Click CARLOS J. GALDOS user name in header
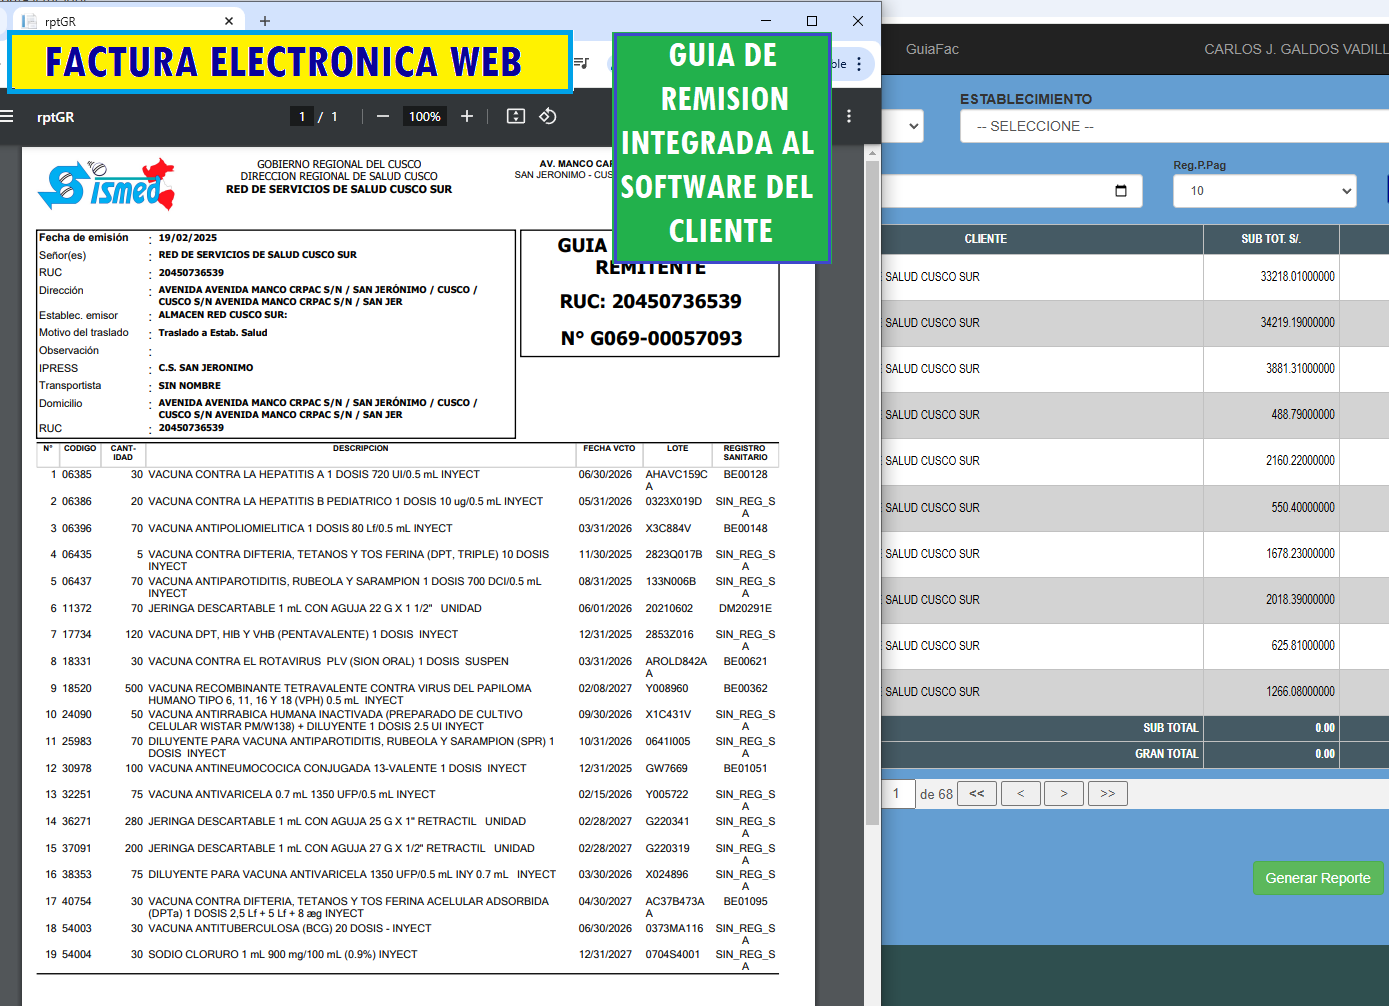Image resolution: width=1389 pixels, height=1006 pixels. point(1296,49)
